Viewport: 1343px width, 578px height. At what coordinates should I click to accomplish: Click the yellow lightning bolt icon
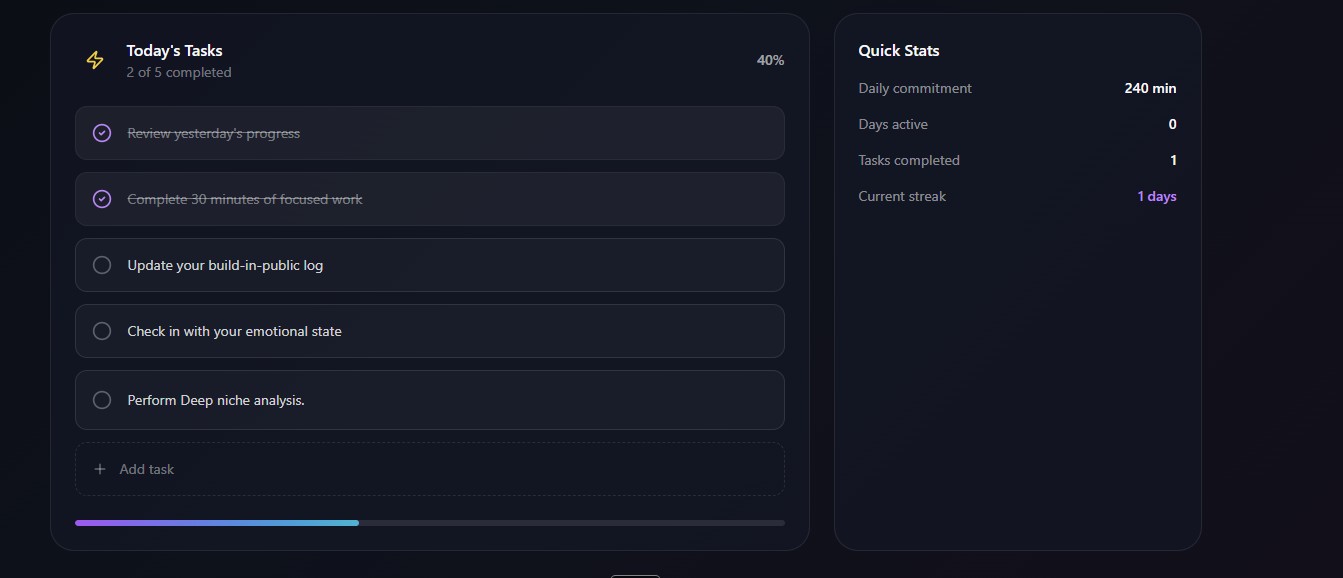click(x=95, y=60)
